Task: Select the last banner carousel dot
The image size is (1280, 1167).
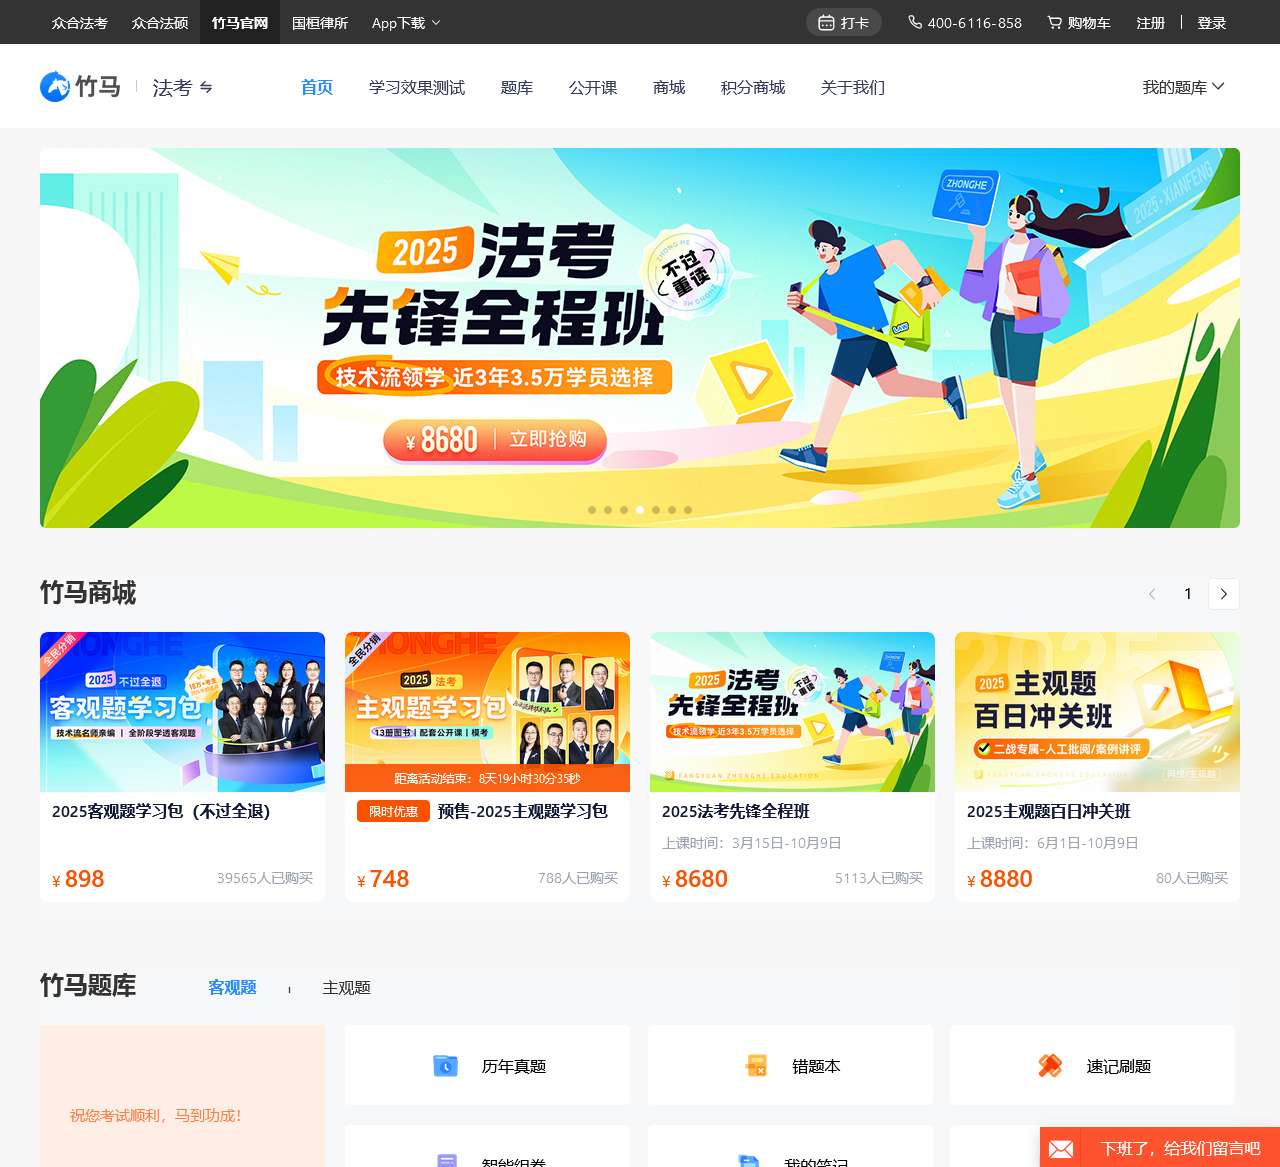Action: 688,510
